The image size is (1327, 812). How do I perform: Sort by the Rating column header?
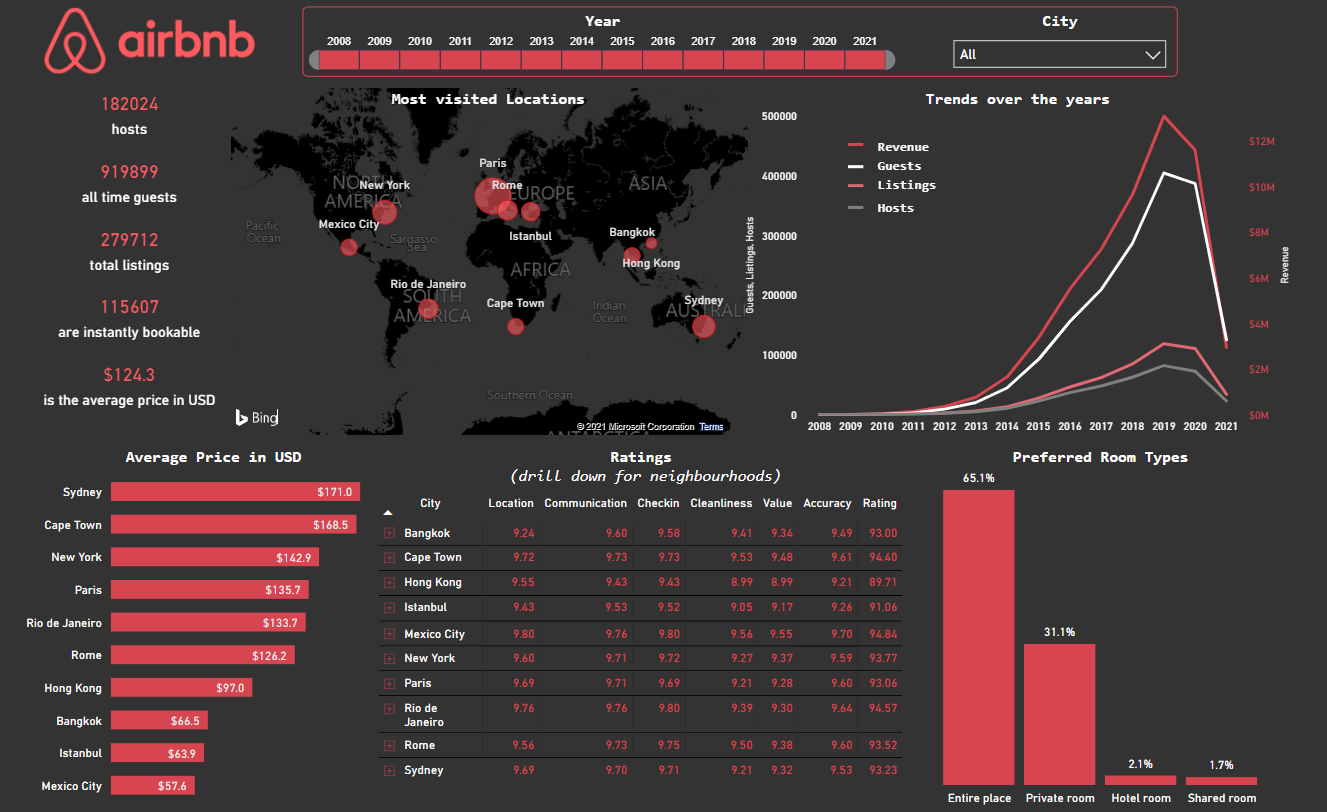click(880, 503)
